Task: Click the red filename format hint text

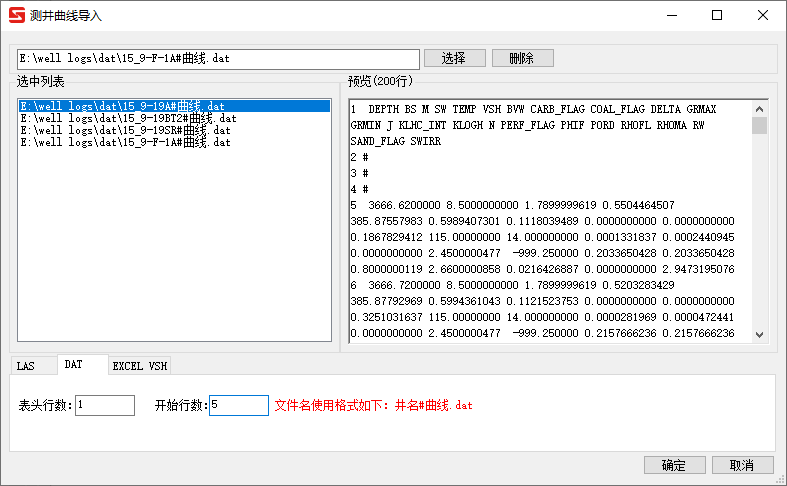Action: (373, 405)
